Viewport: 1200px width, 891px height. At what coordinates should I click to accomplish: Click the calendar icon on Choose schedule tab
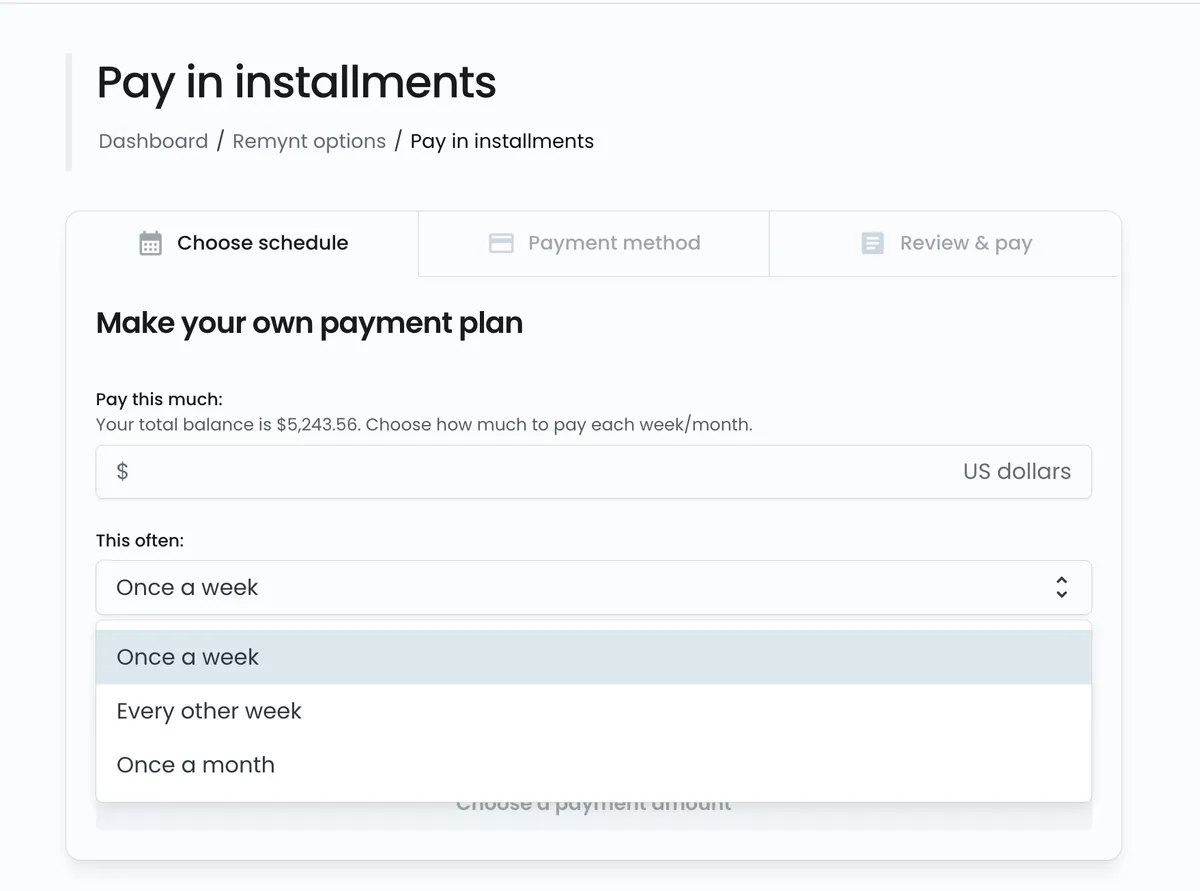coord(151,242)
